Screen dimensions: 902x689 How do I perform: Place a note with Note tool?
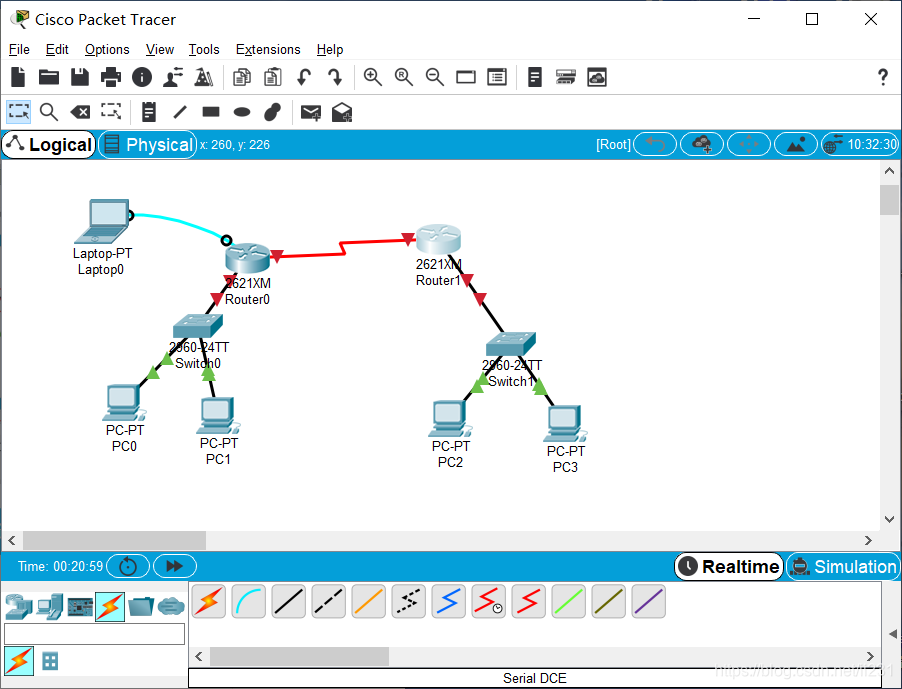point(148,112)
